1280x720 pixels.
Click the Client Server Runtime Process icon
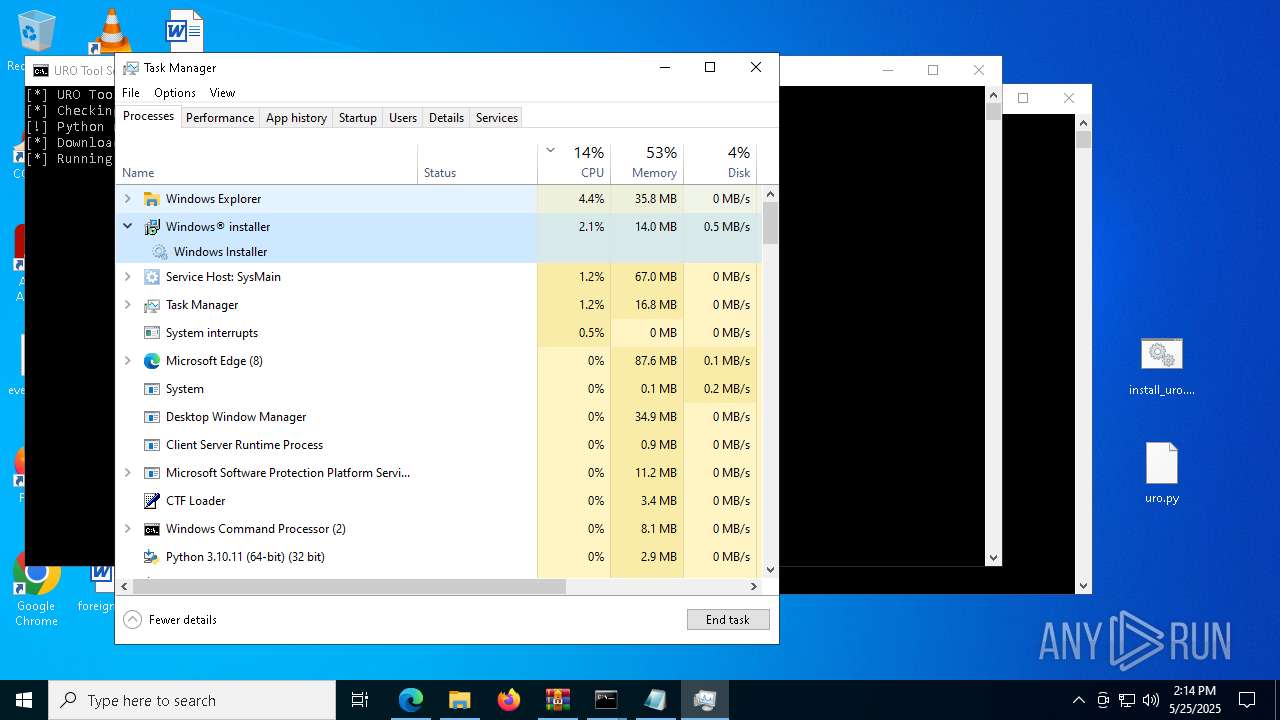click(152, 445)
